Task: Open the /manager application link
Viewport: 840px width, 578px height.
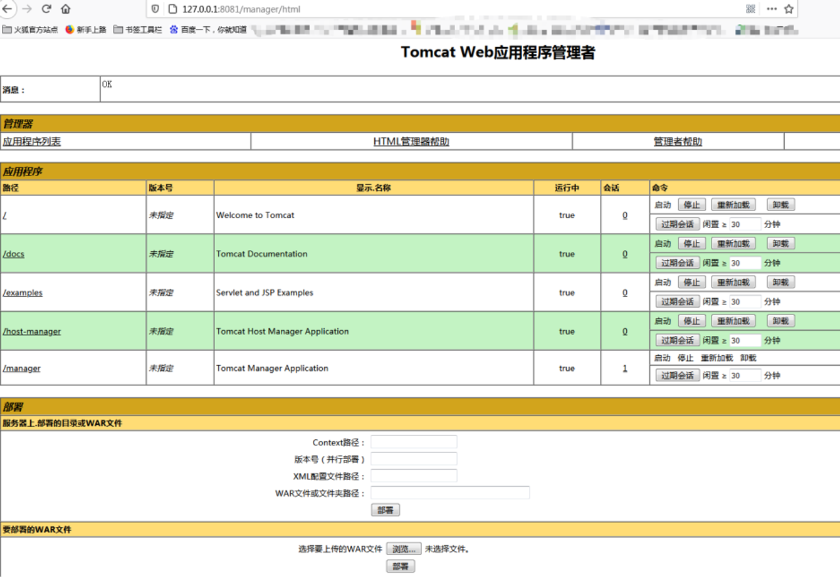Action: point(21,369)
